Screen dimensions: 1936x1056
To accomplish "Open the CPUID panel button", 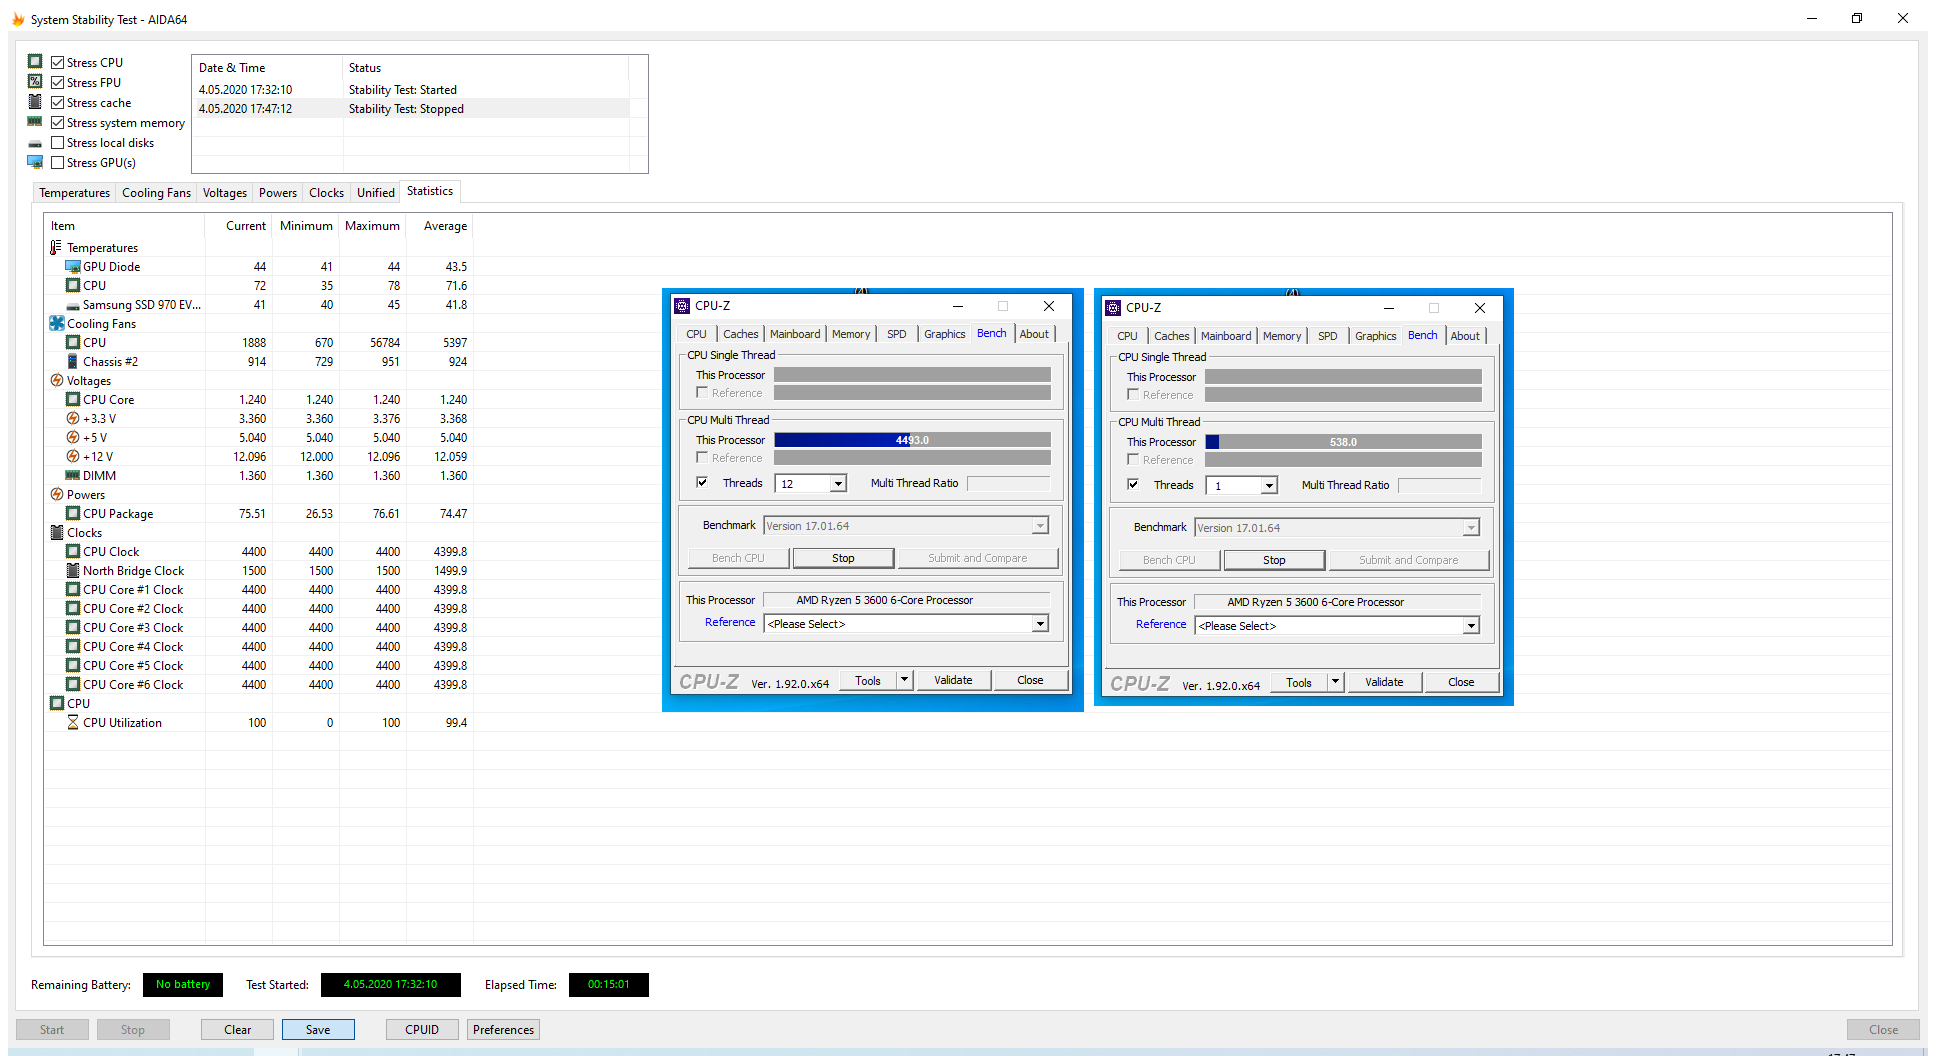I will tap(422, 1029).
